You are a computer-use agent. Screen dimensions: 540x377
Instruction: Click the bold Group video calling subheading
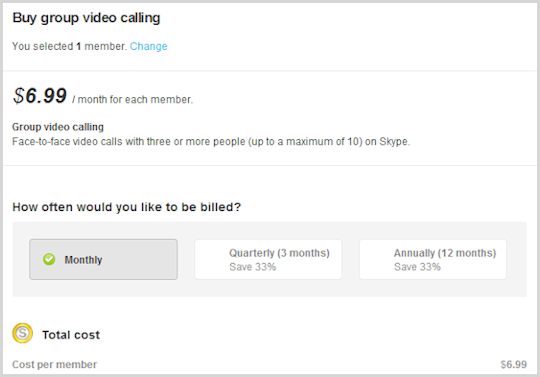58,127
